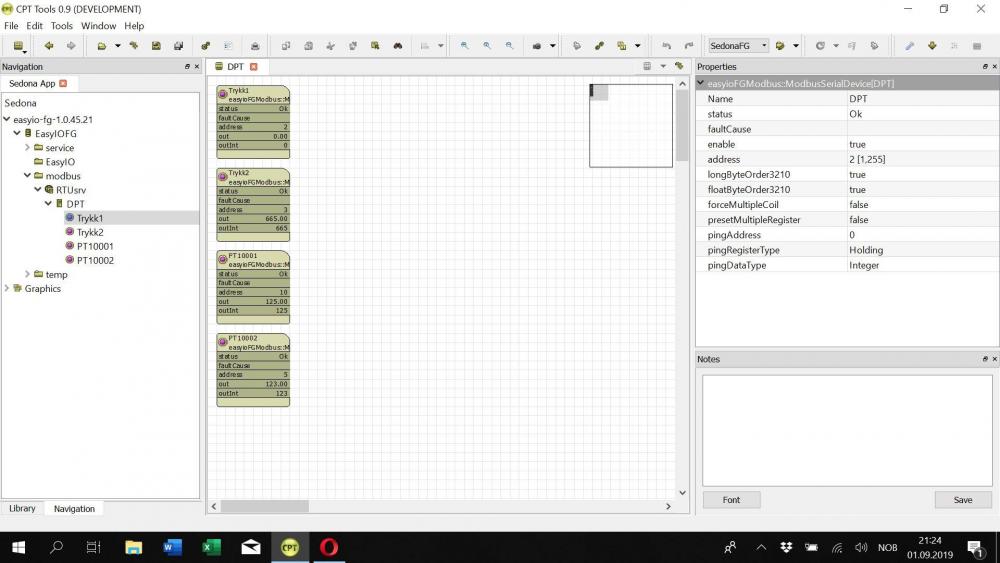Open the Opera browser from the taskbar

[328, 547]
